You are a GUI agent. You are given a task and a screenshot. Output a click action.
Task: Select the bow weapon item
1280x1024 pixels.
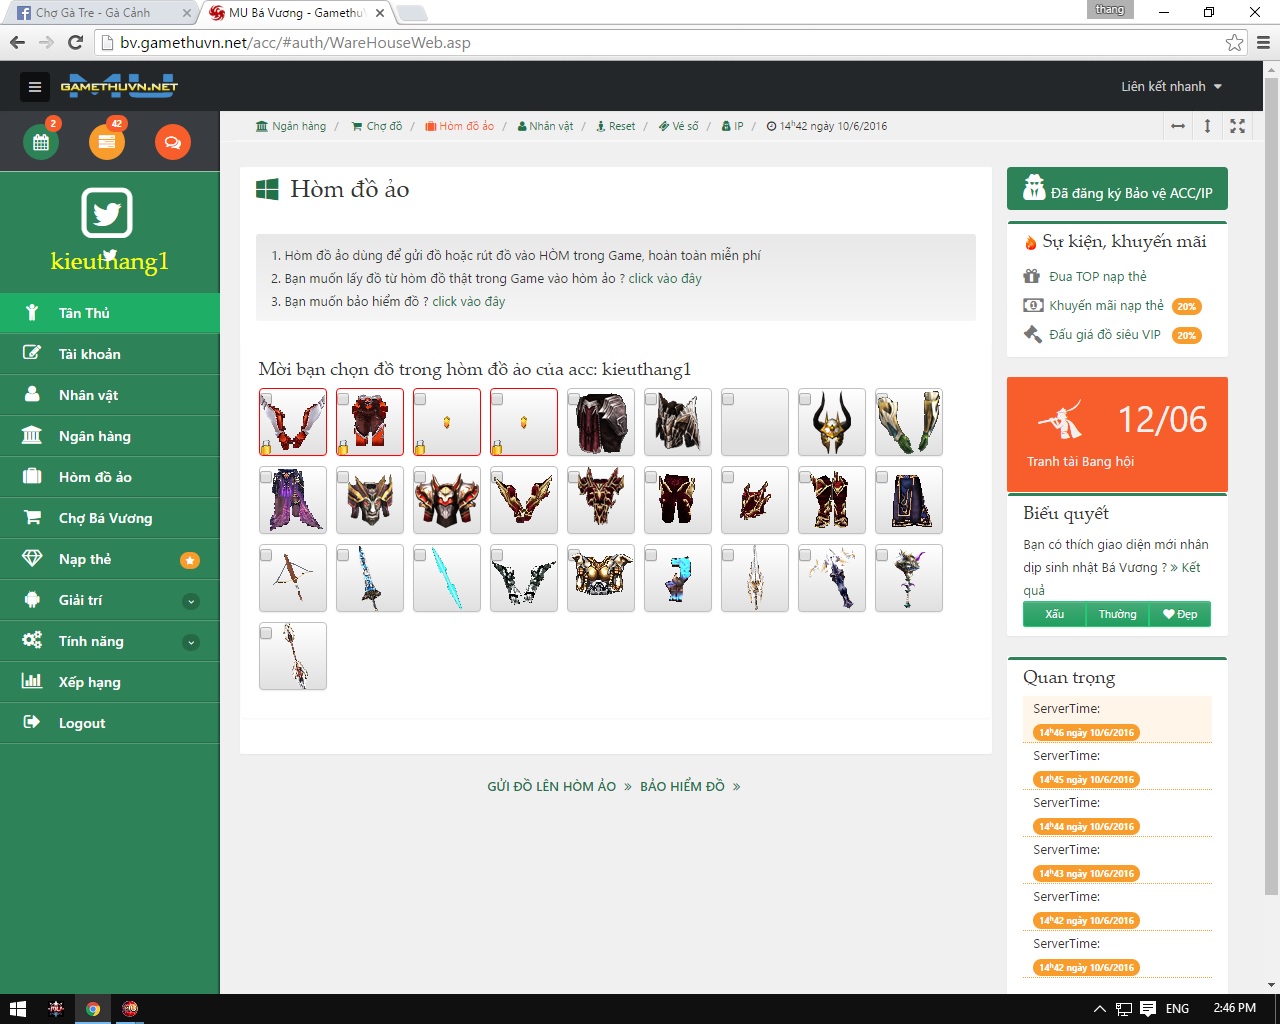[x=293, y=578]
